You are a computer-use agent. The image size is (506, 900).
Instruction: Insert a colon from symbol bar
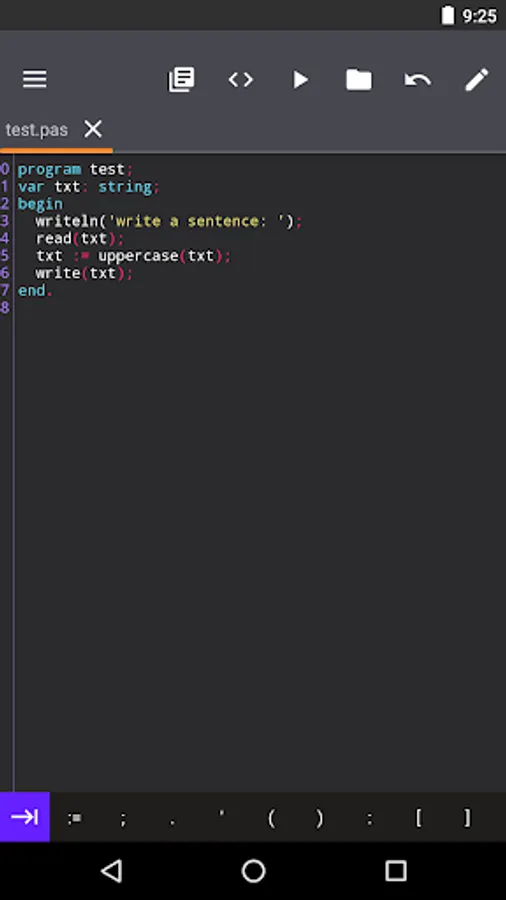coord(369,818)
